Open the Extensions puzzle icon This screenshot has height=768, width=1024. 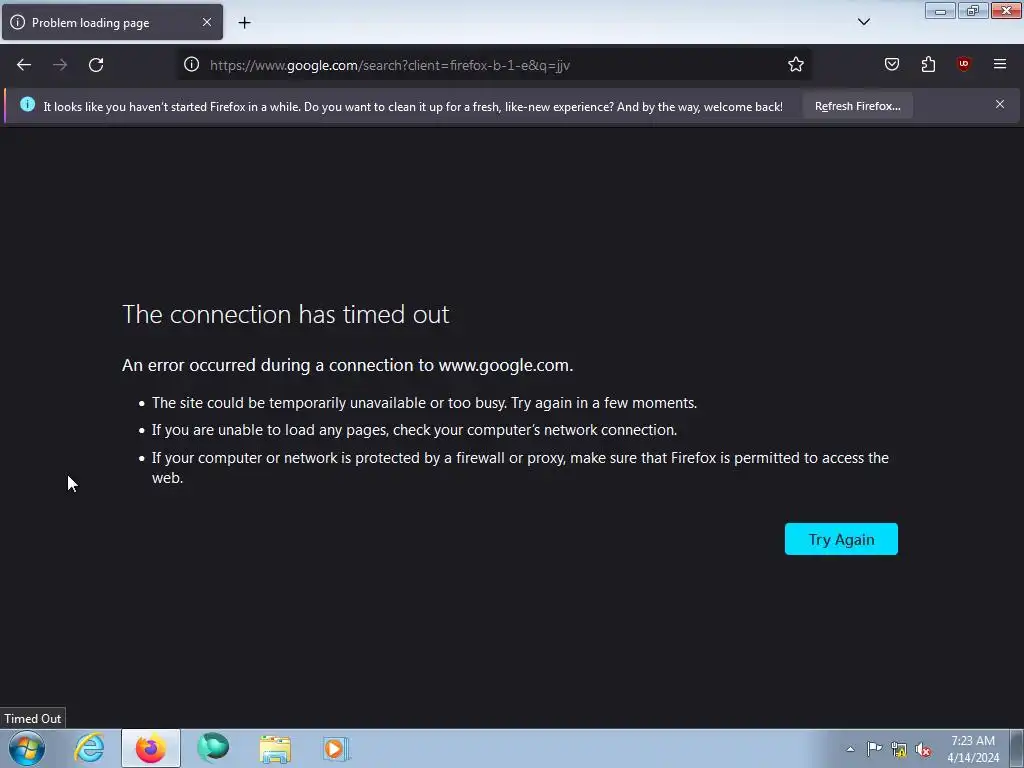(x=928, y=64)
